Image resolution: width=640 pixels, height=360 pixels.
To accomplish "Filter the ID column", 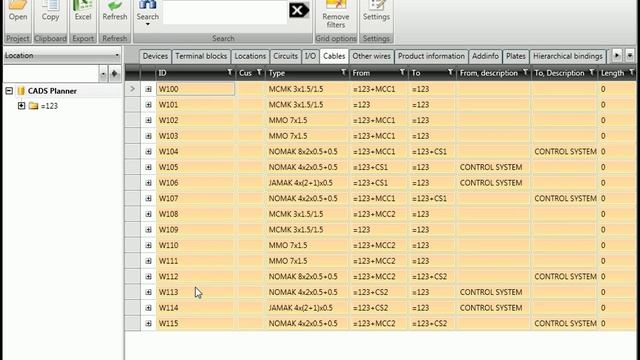I will pos(230,73).
